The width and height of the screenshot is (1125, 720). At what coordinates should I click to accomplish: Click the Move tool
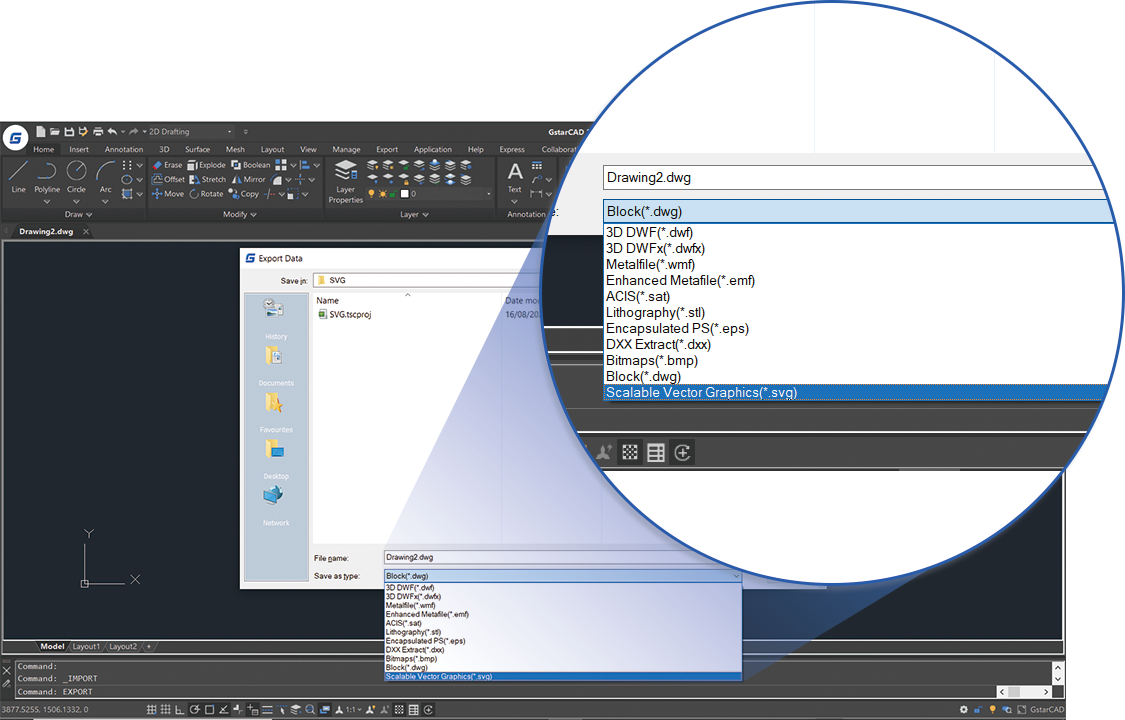tap(168, 194)
